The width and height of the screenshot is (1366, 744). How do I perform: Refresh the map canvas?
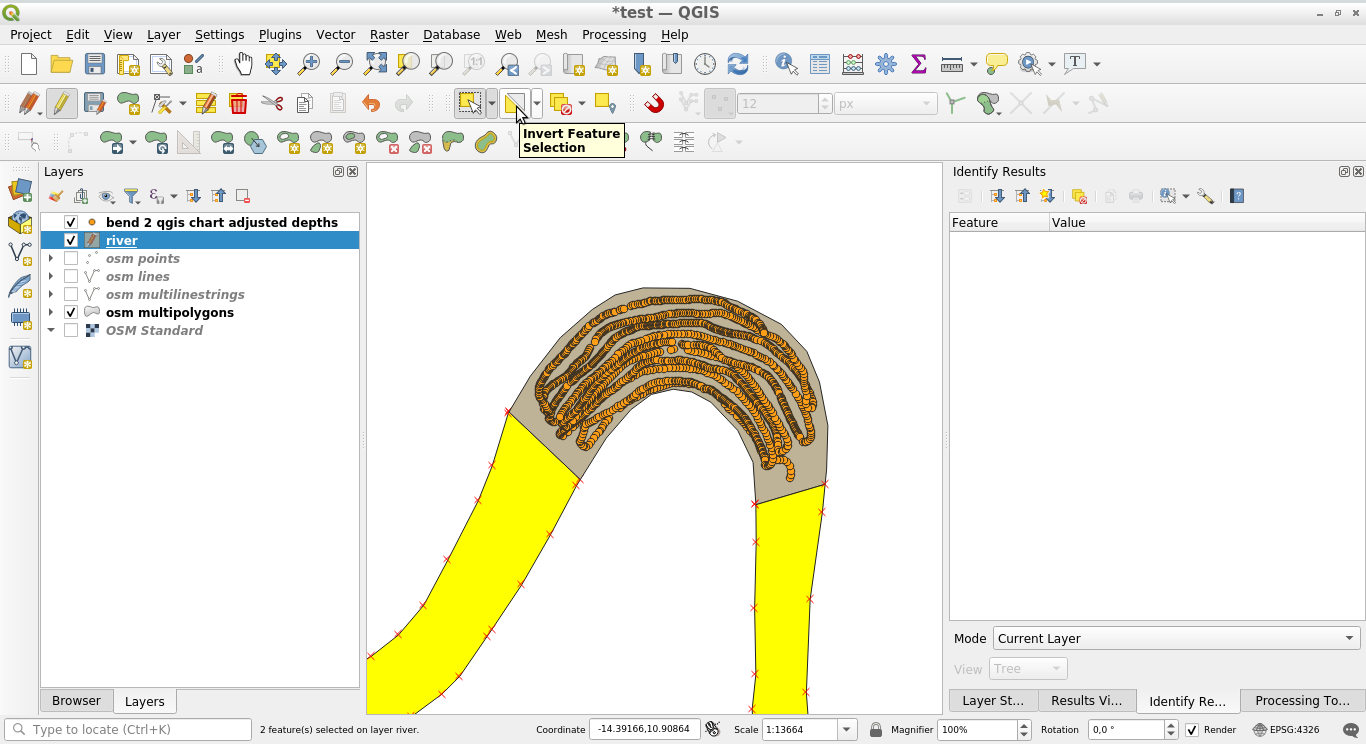point(738,64)
